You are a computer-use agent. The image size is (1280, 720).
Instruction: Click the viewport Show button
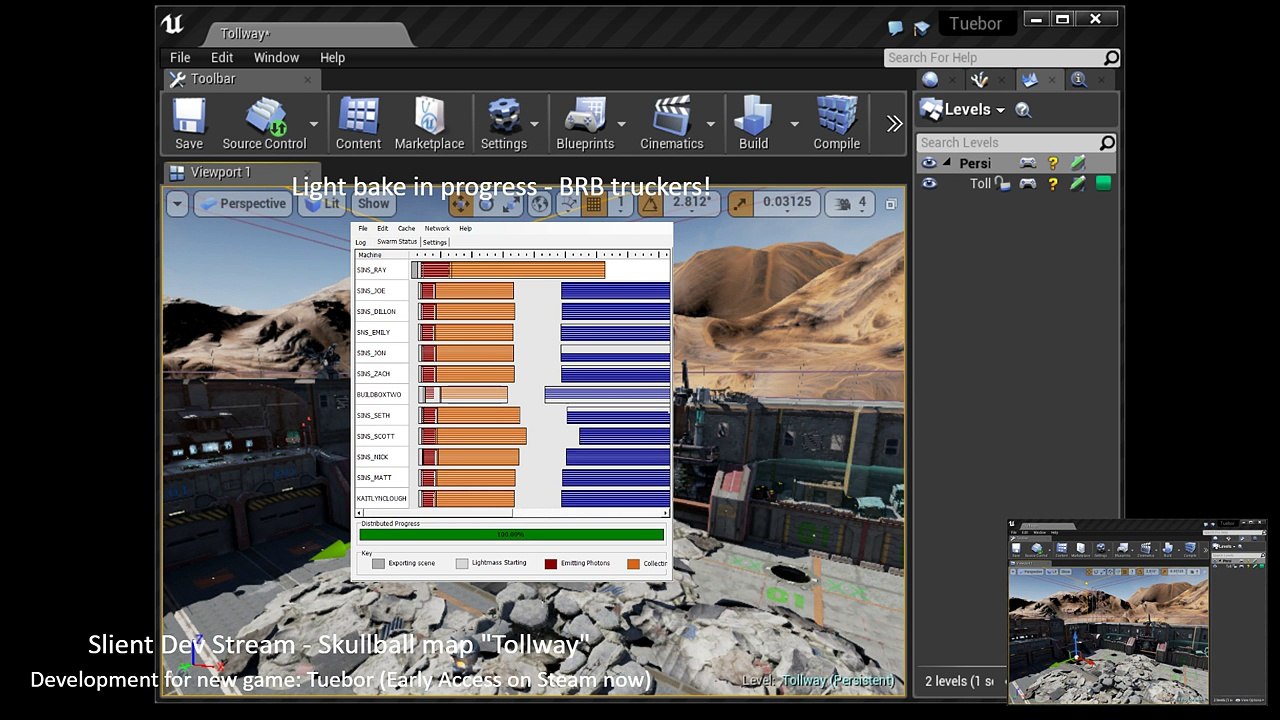coord(373,204)
